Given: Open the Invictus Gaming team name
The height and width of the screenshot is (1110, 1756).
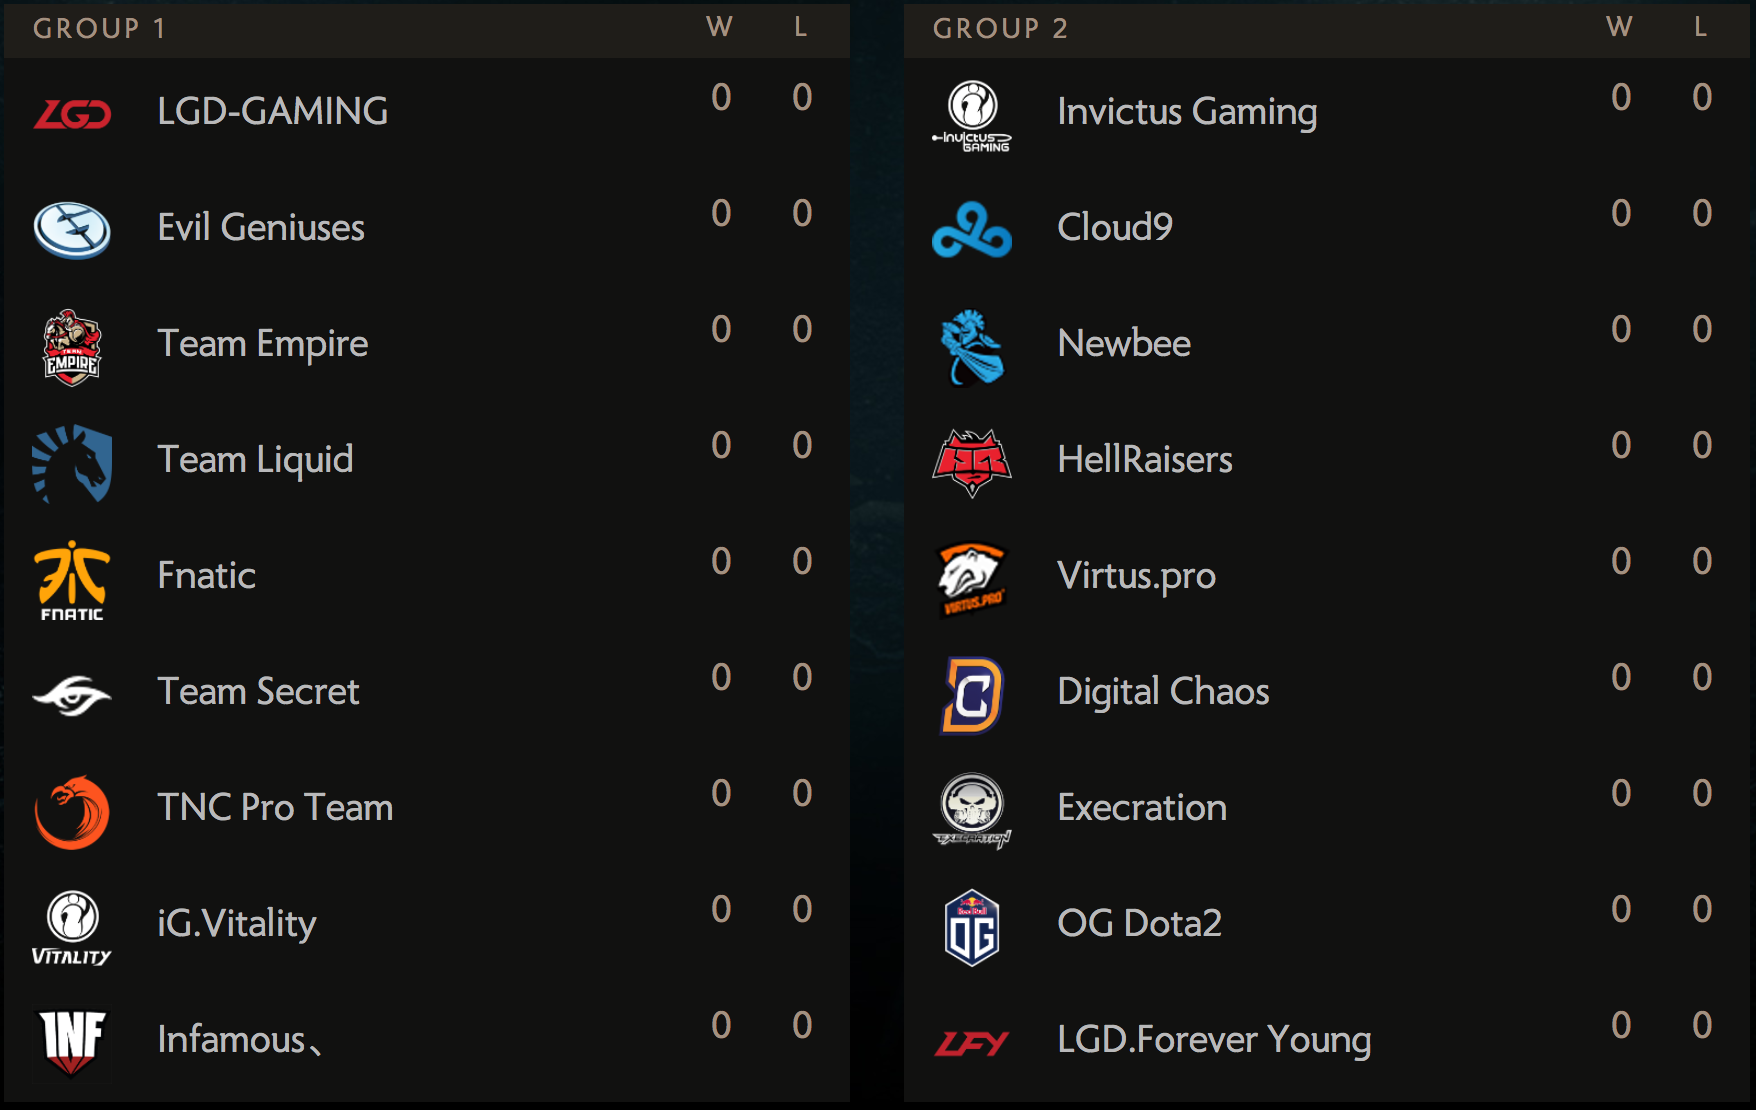Looking at the screenshot, I should click(1187, 112).
